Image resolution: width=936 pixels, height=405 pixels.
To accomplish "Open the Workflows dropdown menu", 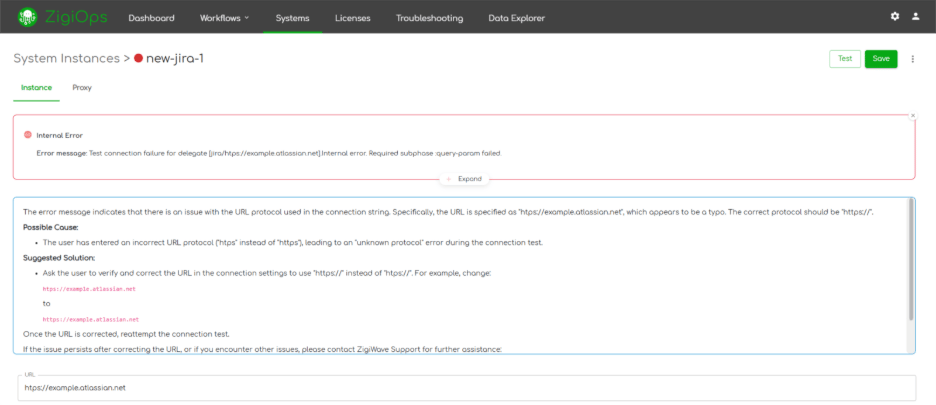I will [x=224, y=18].
